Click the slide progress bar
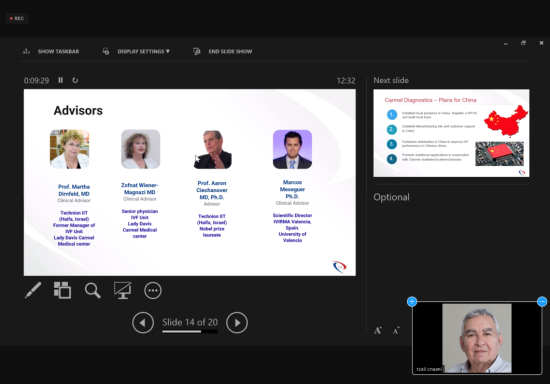 [x=190, y=331]
